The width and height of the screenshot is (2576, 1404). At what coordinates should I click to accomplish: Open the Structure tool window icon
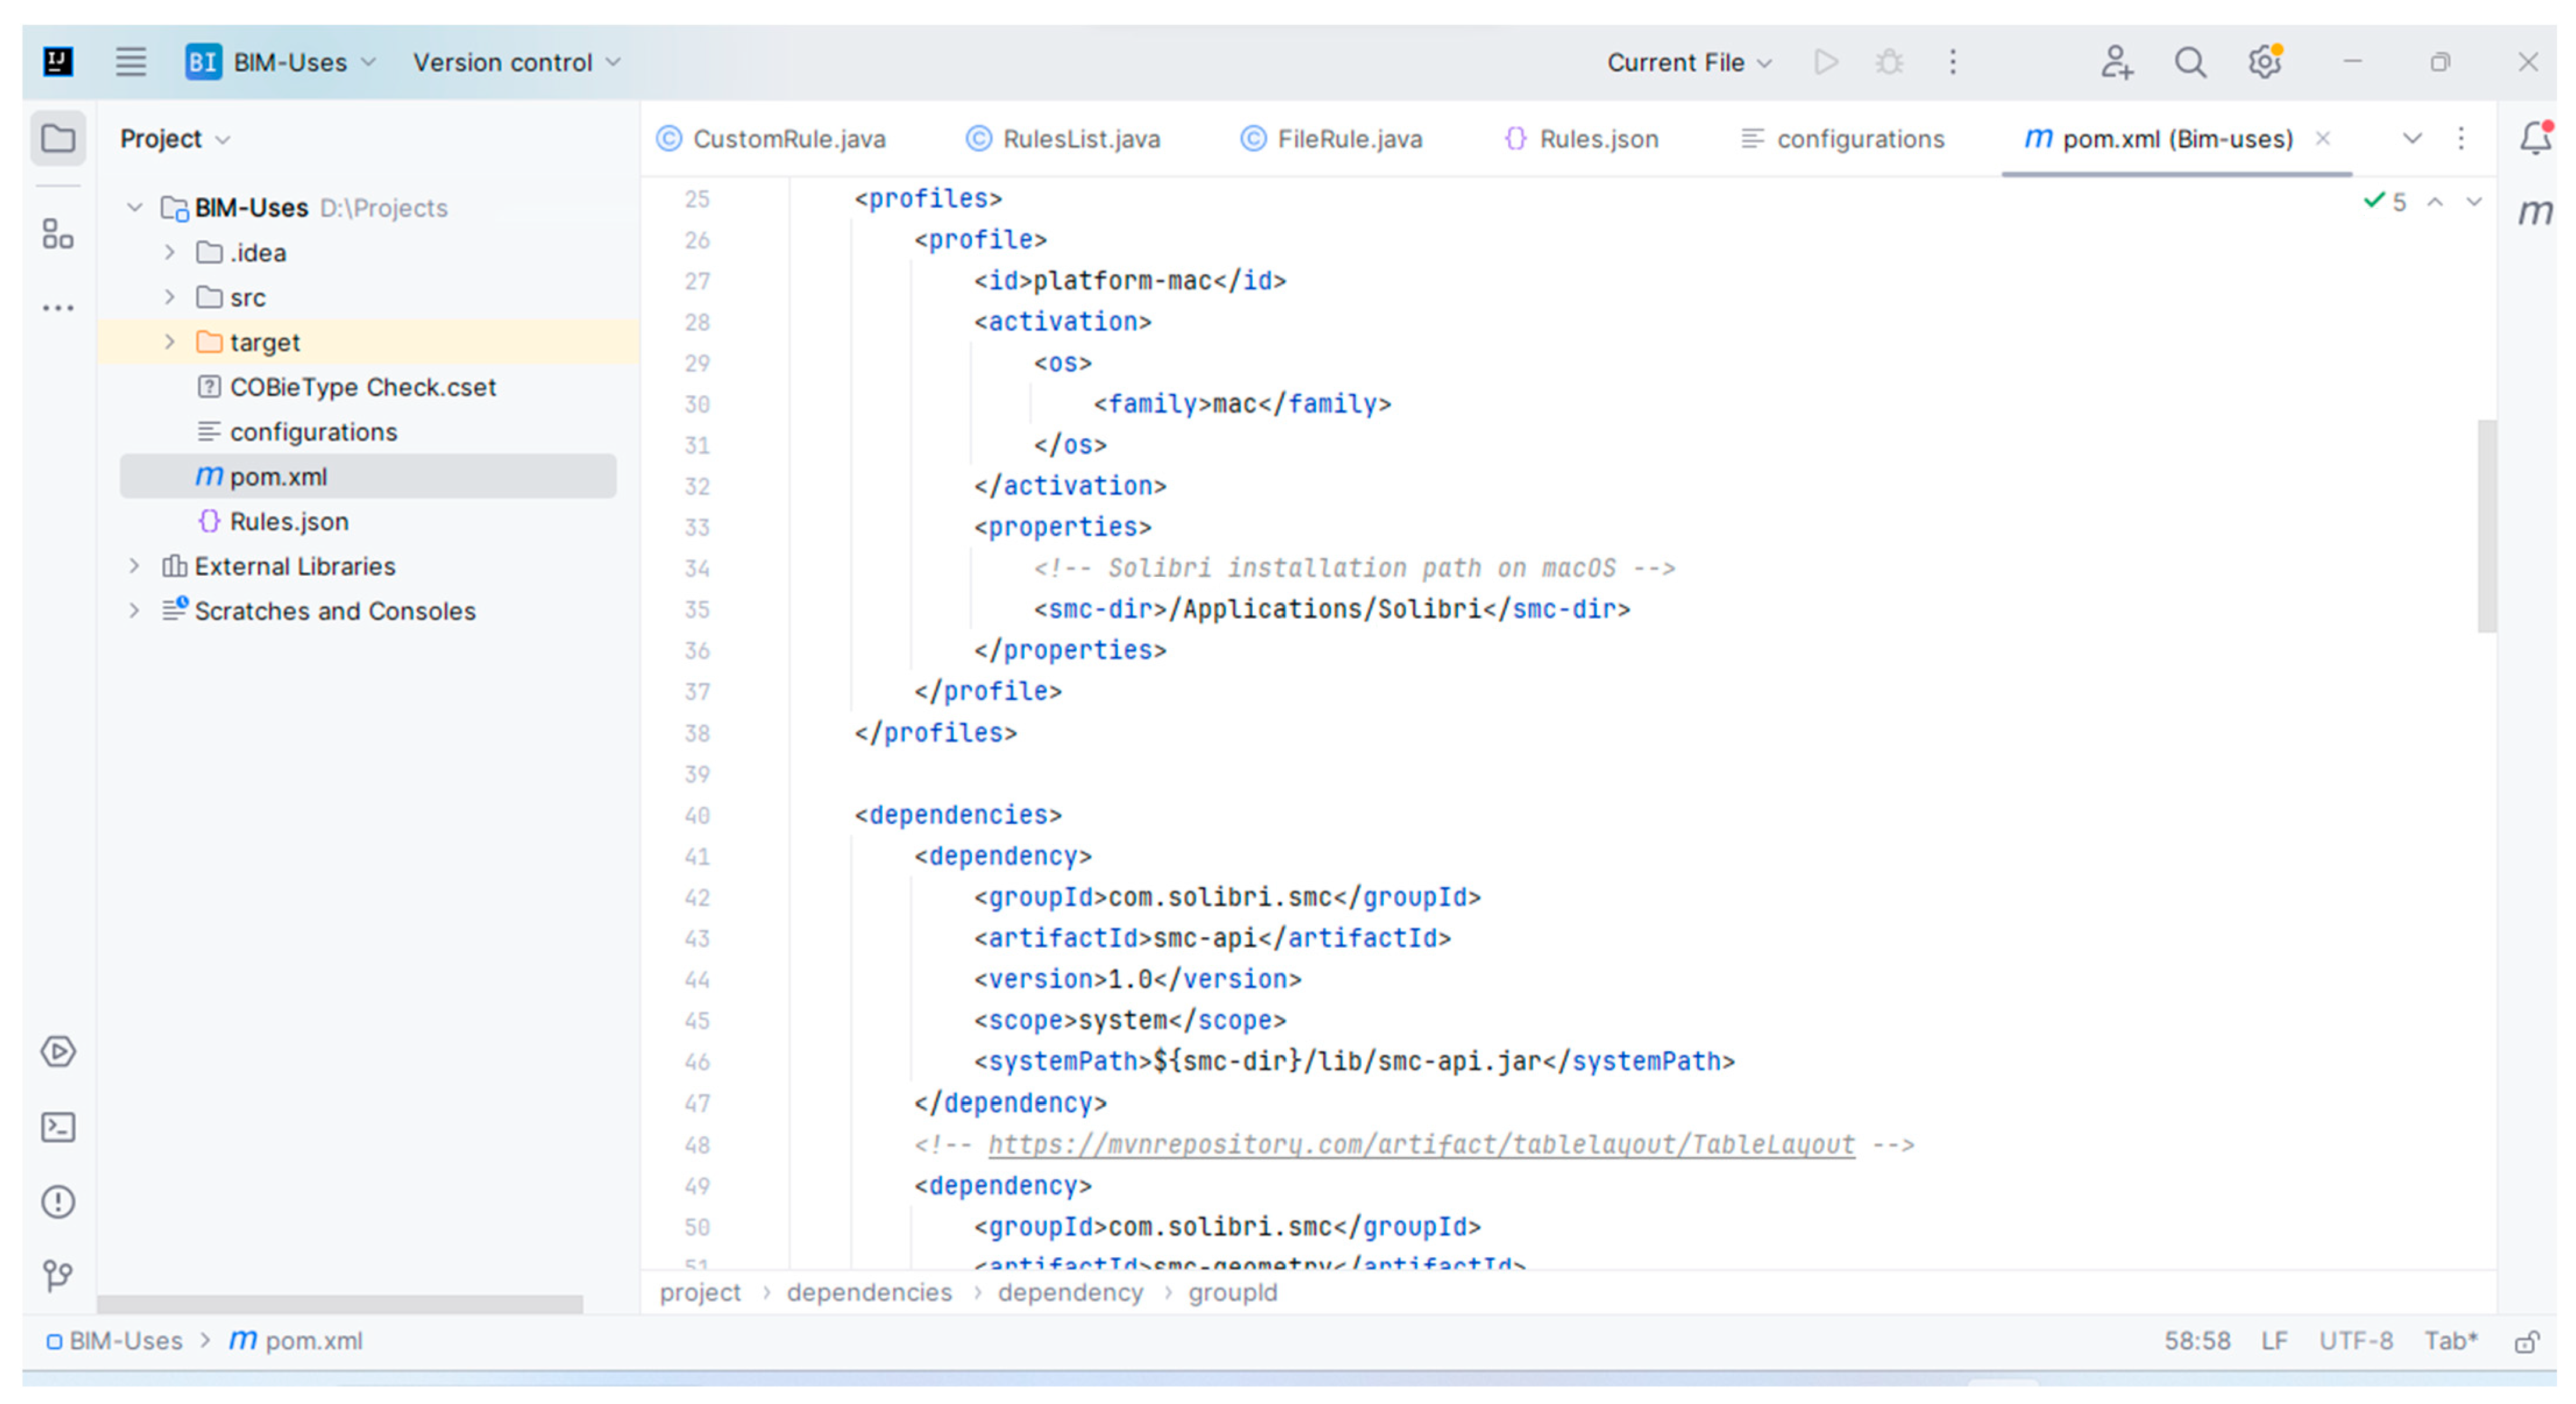[58, 235]
